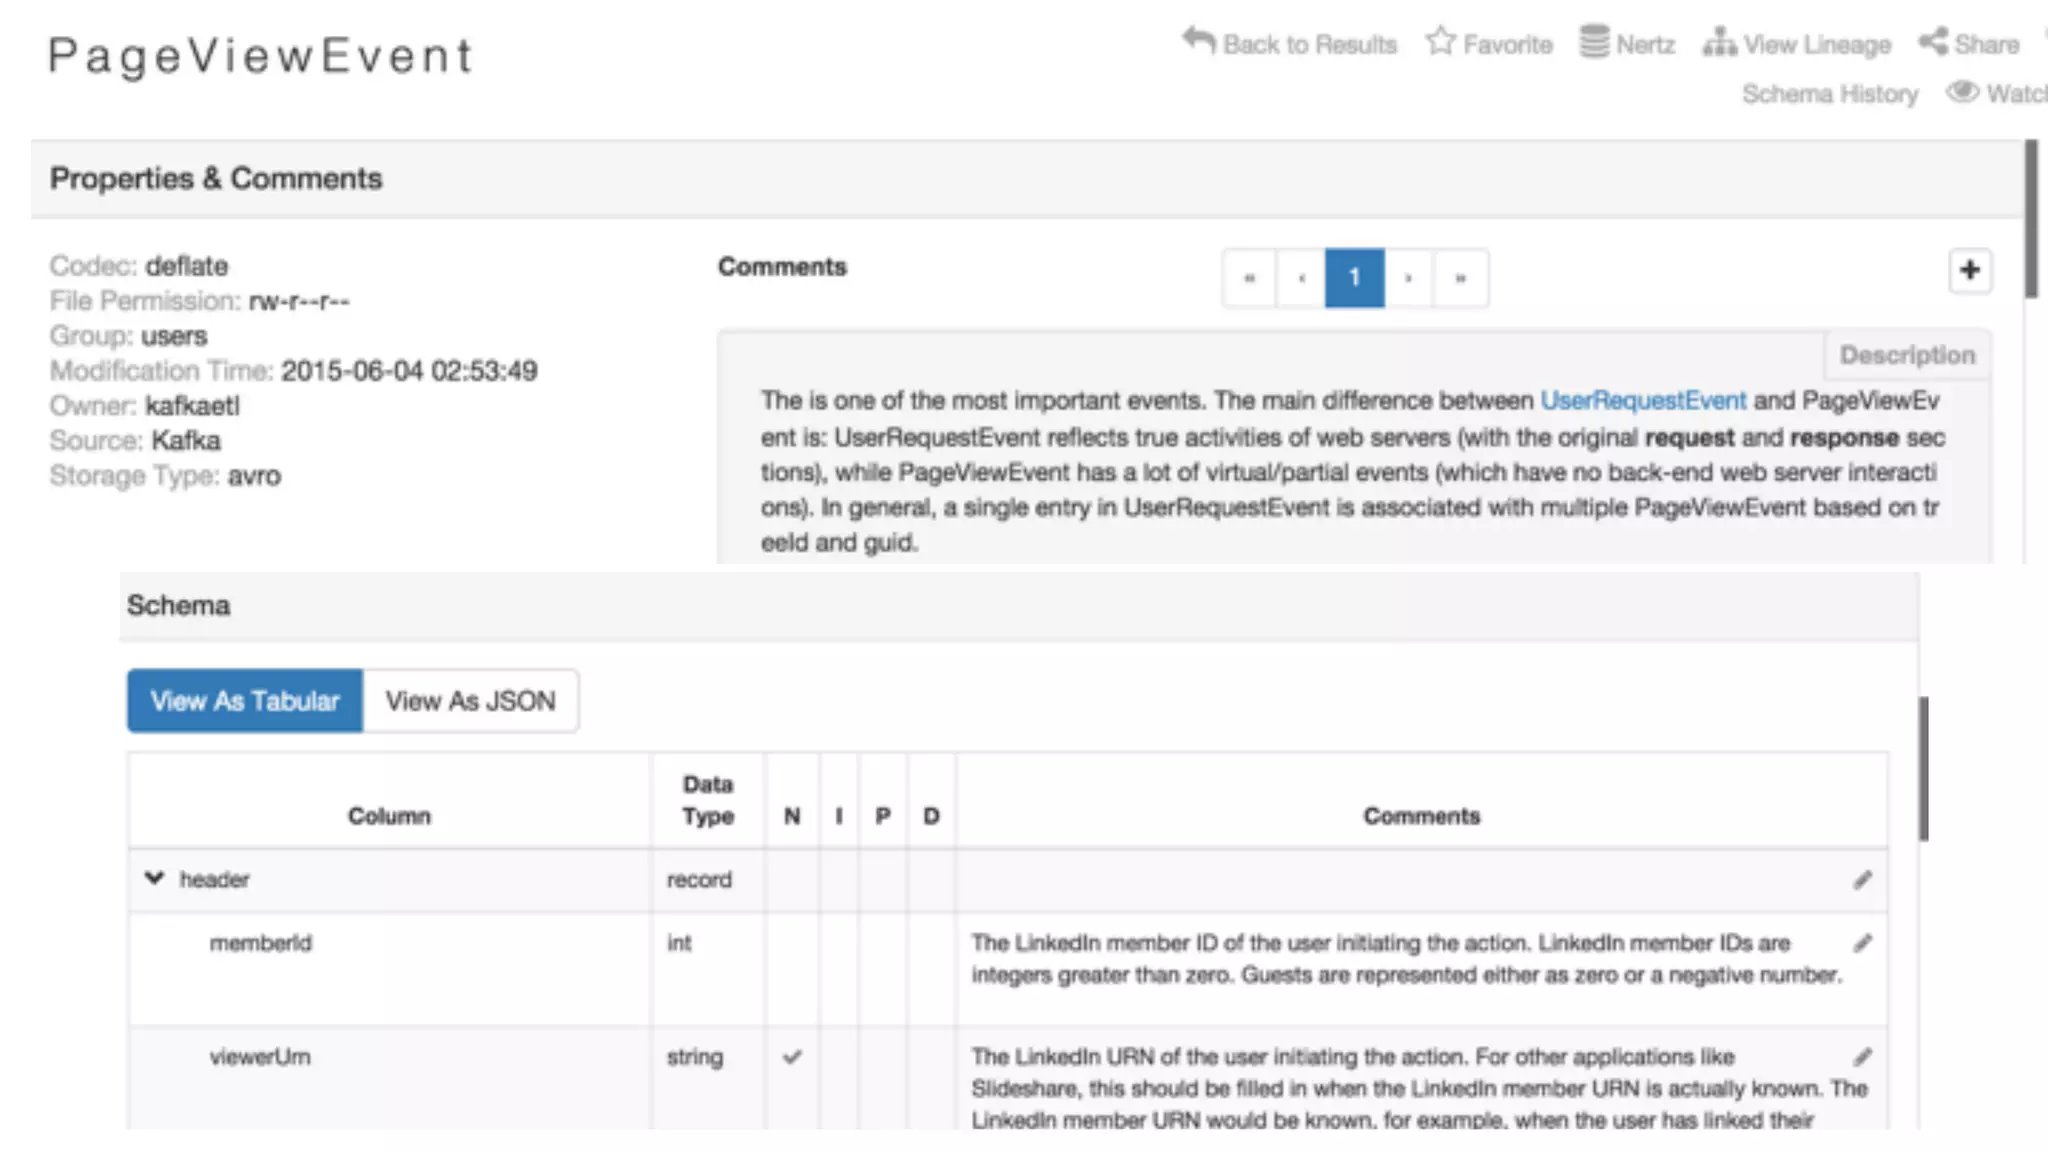2048x1152 pixels.
Task: Edit the header row comment pencil icon
Action: (1862, 880)
